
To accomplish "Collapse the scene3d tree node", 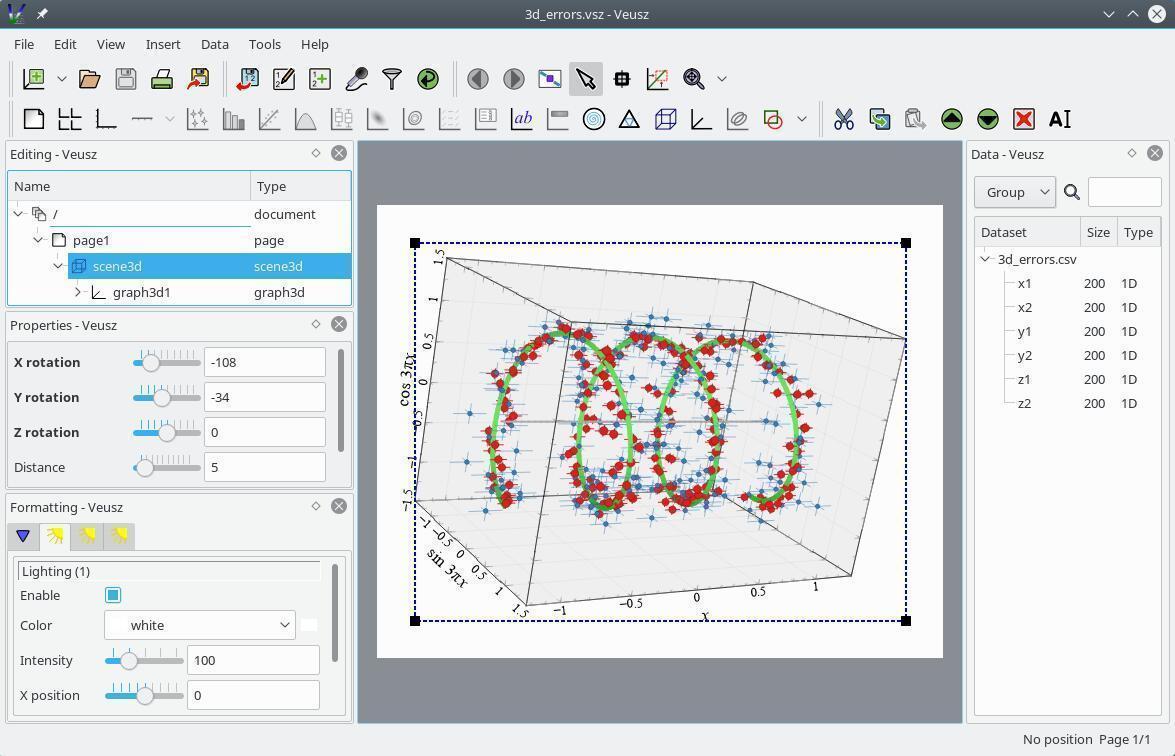I will pos(58,266).
